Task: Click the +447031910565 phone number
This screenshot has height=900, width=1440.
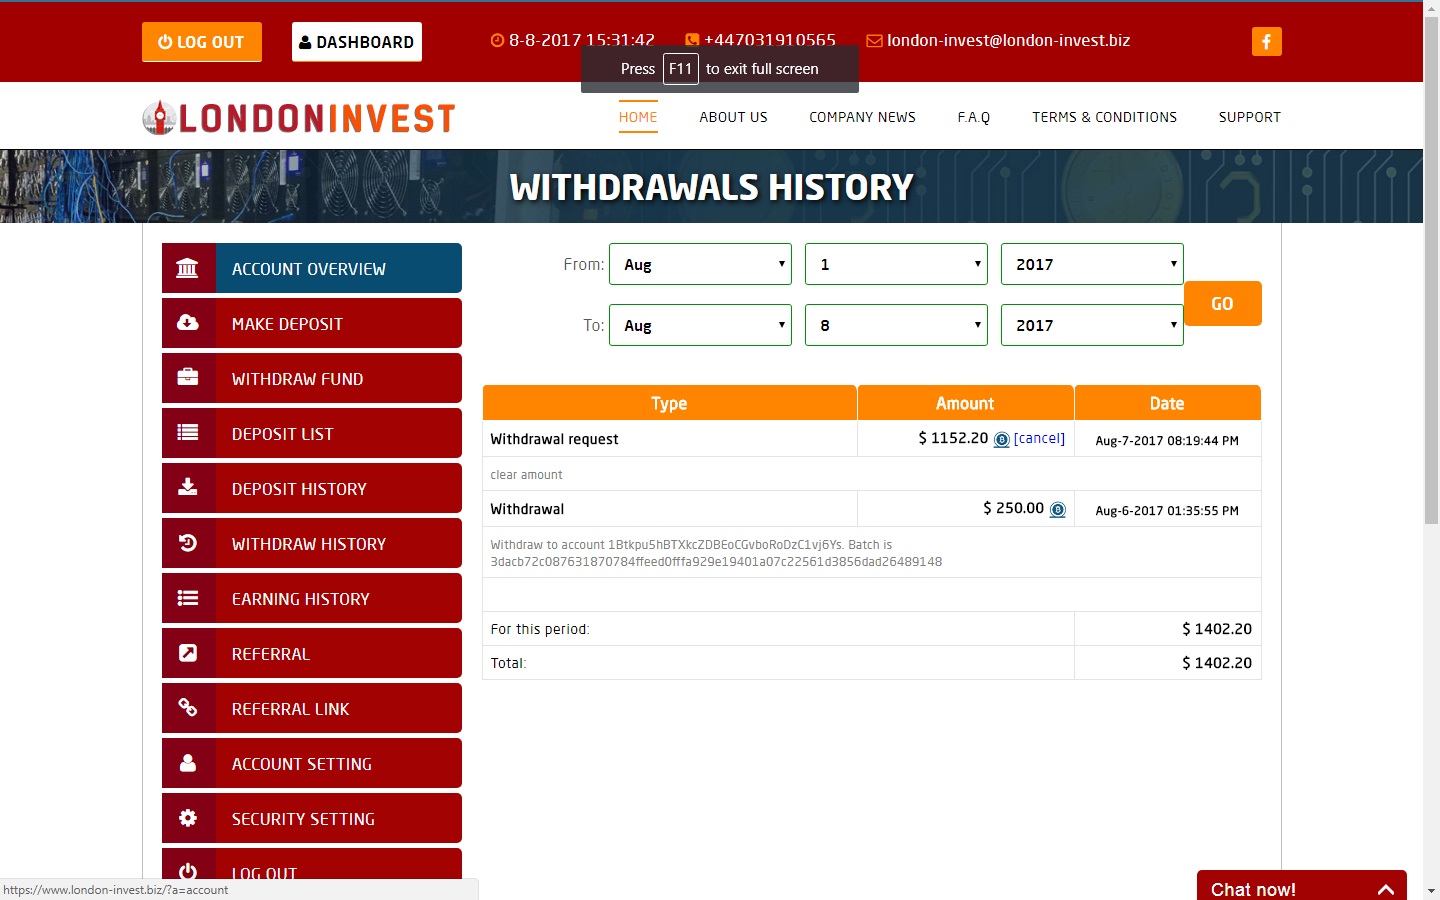Action: (x=770, y=40)
